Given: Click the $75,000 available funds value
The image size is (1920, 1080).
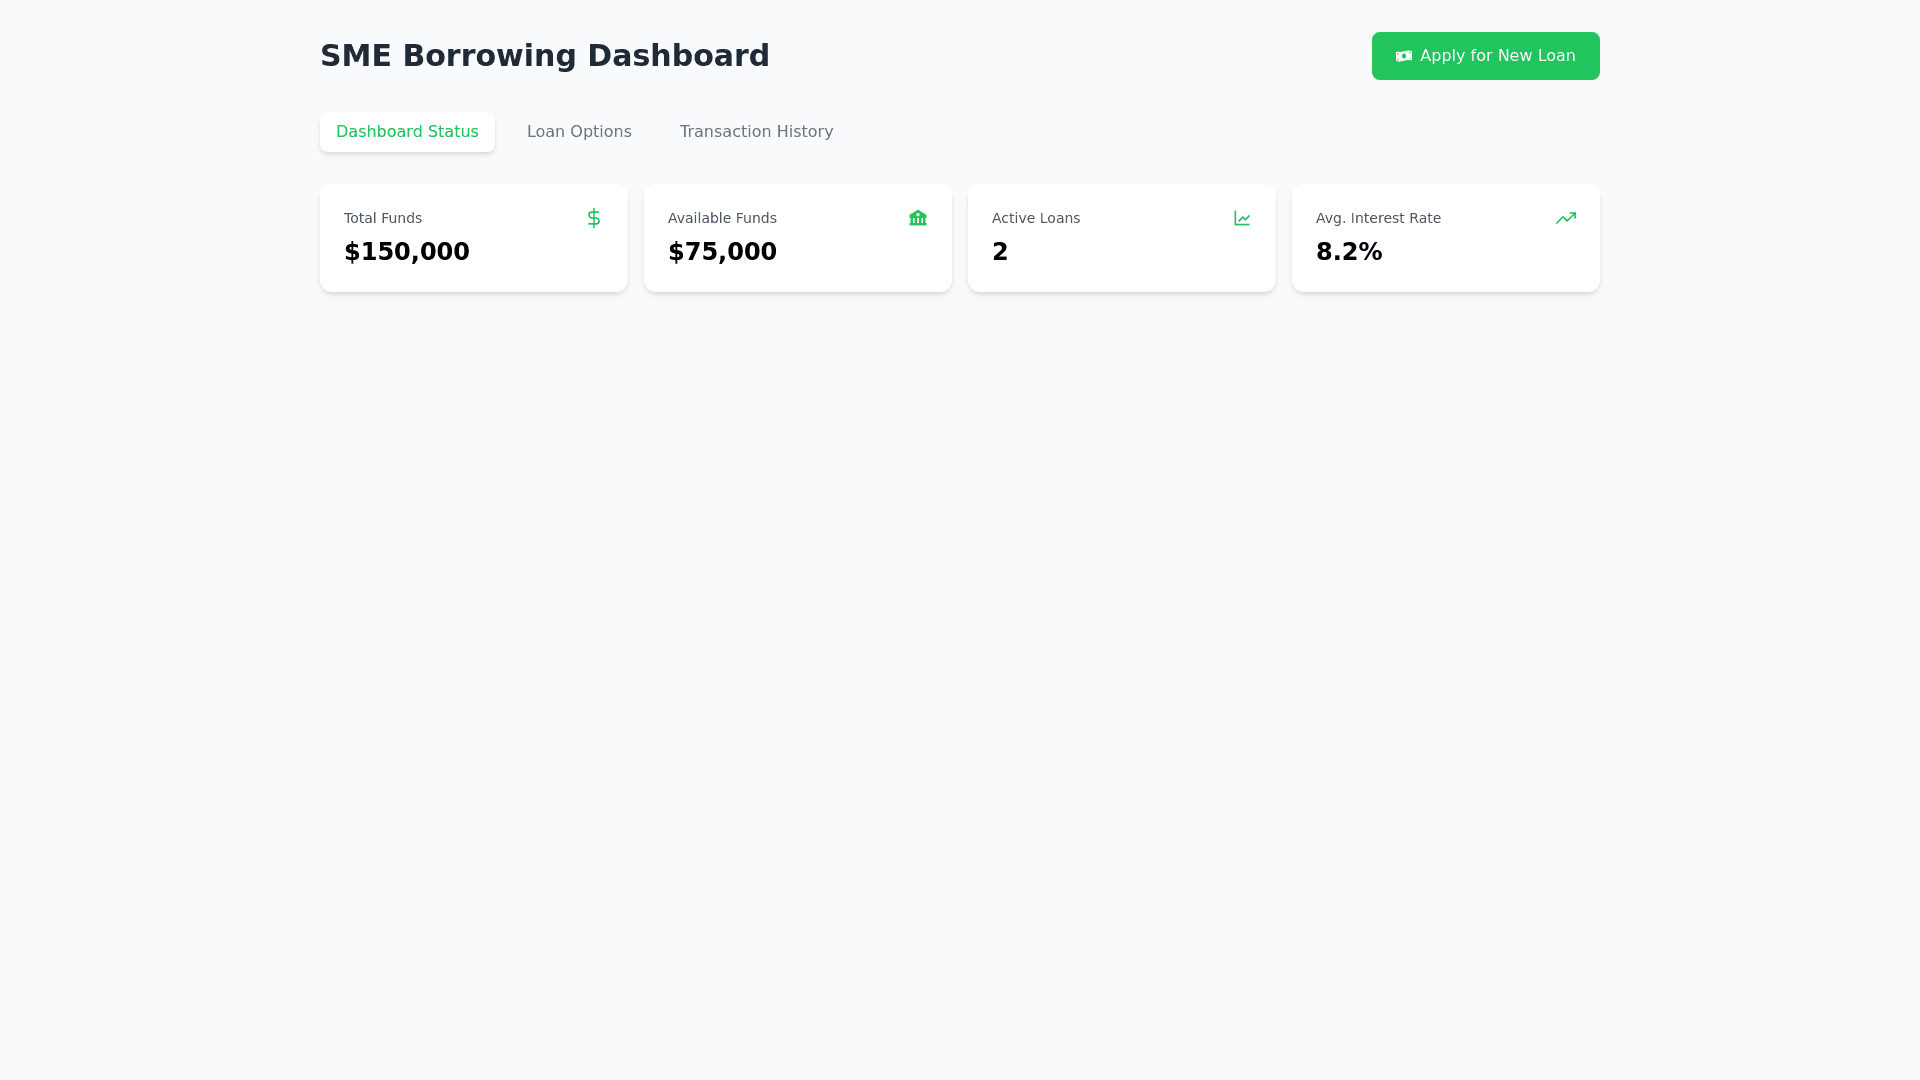Looking at the screenshot, I should [721, 252].
